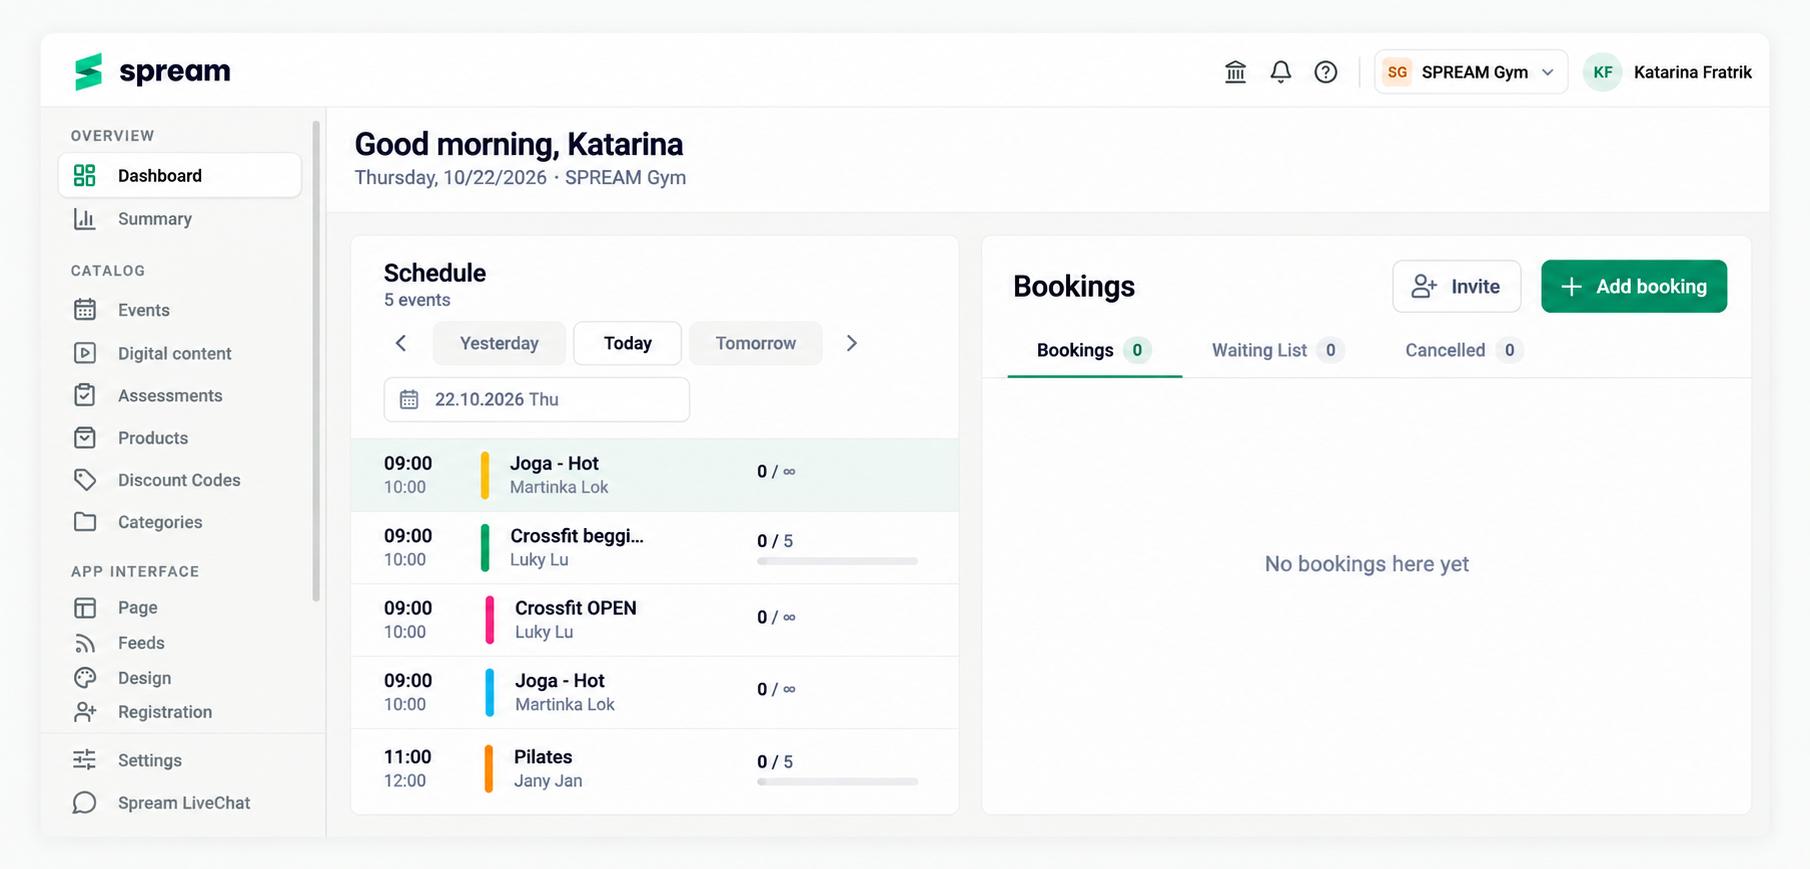
Task: Click the KF avatar initials badge
Action: point(1603,72)
